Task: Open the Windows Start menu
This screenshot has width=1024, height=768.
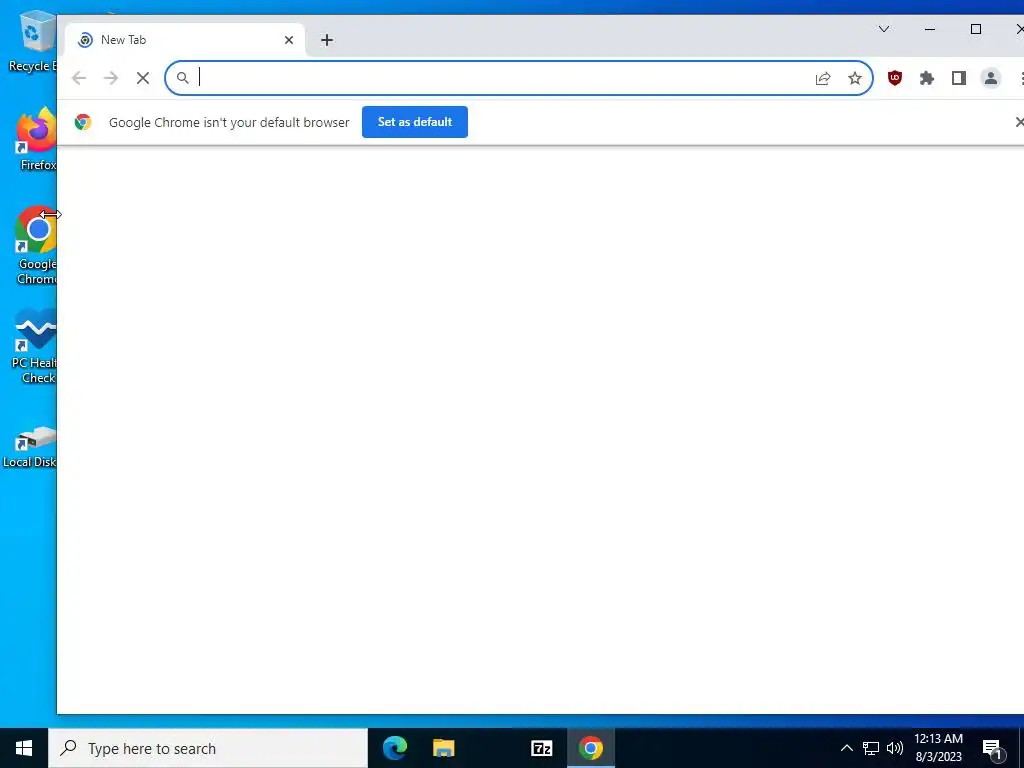Action: 24,748
